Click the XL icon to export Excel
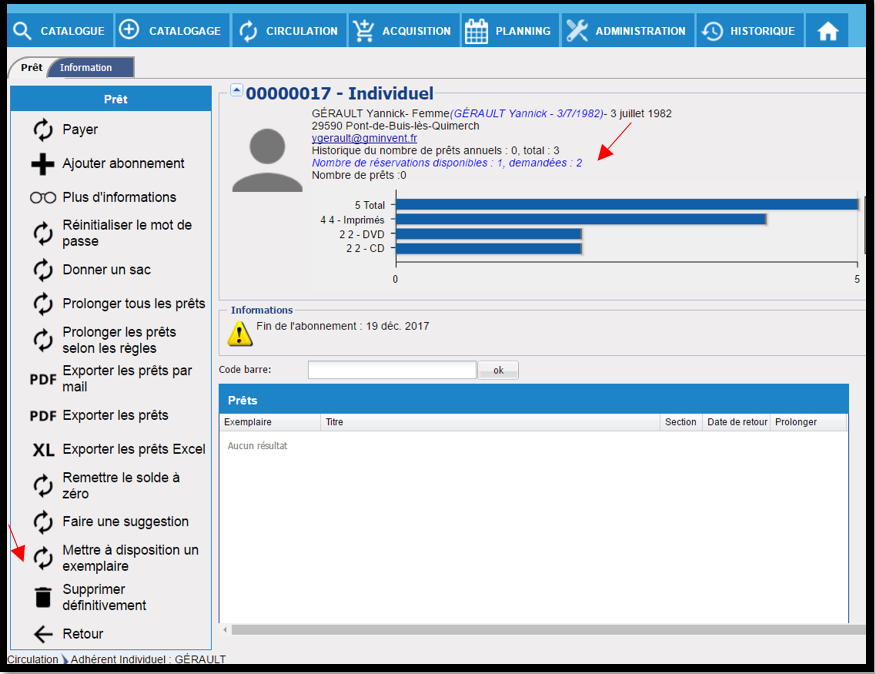This screenshot has width=875, height=674. pos(43,450)
